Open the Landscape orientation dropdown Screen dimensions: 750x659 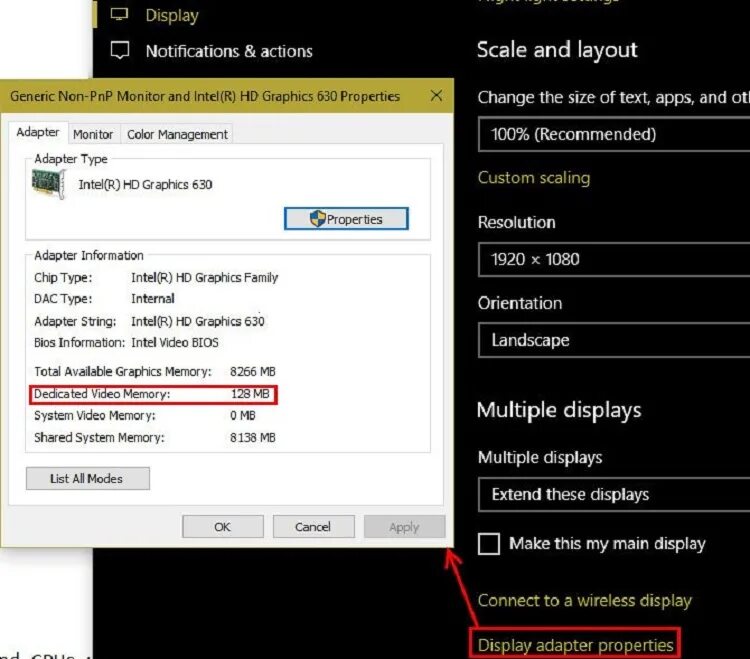614,340
